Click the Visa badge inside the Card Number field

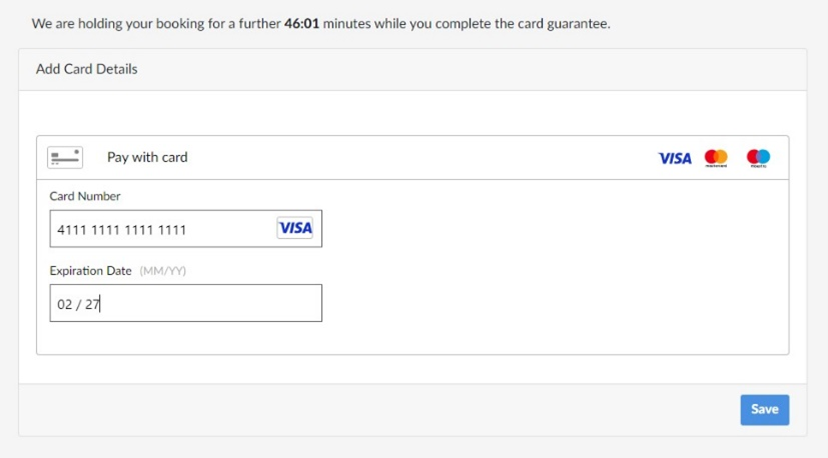(295, 228)
